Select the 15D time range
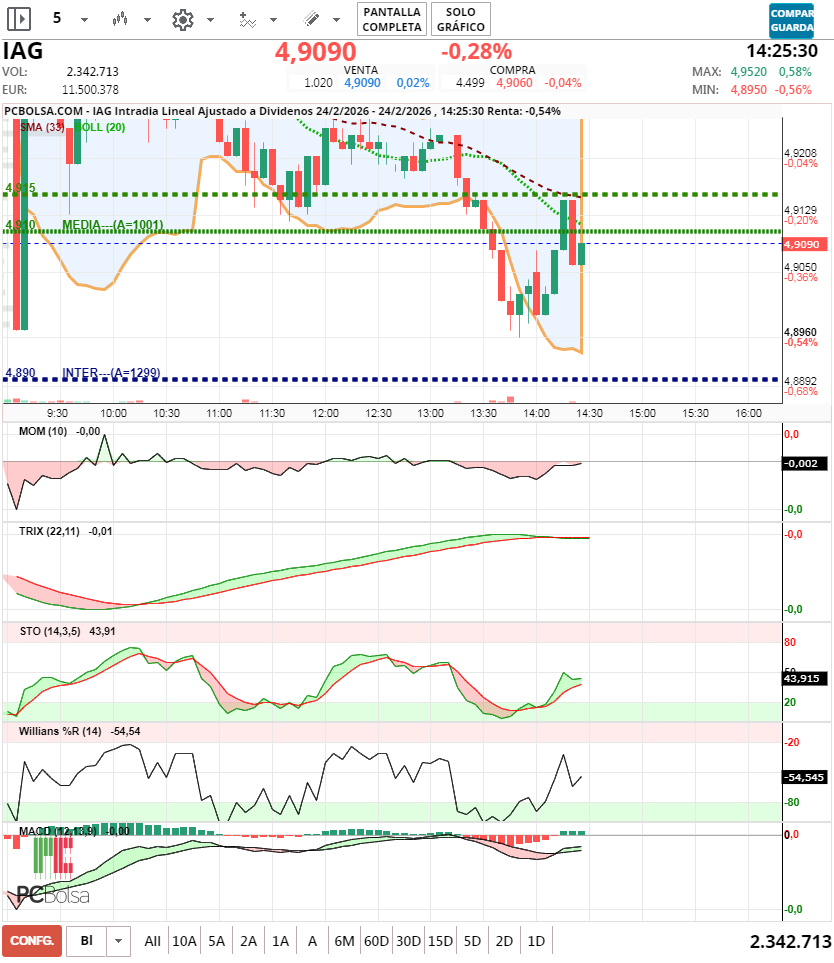Image resolution: width=834 pixels, height=963 pixels. tap(440, 941)
